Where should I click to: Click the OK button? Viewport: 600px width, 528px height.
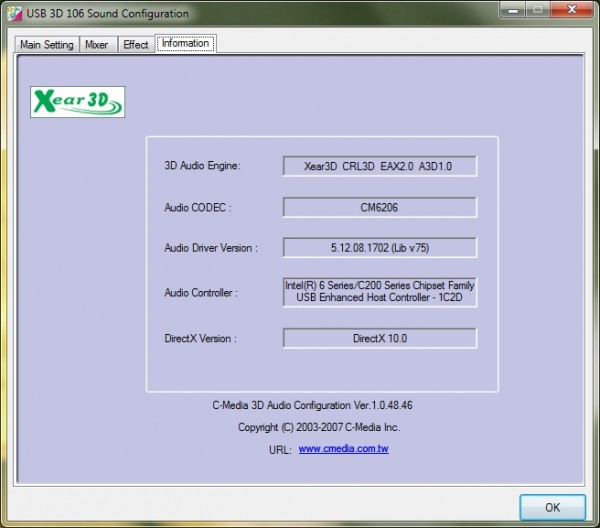[552, 507]
